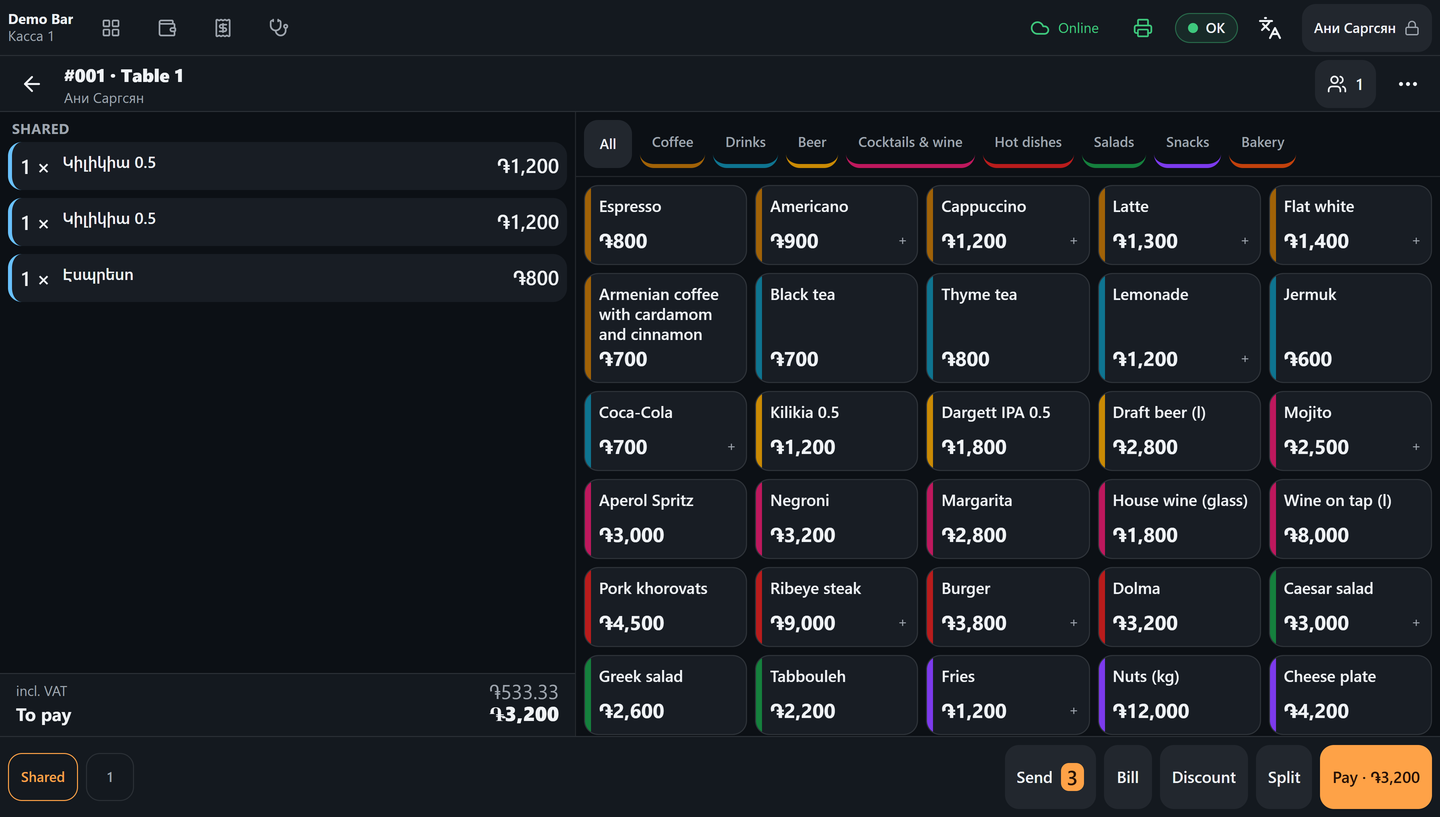The image size is (1440, 817).
Task: Switch to the Coffee category tab
Action: 672,143
